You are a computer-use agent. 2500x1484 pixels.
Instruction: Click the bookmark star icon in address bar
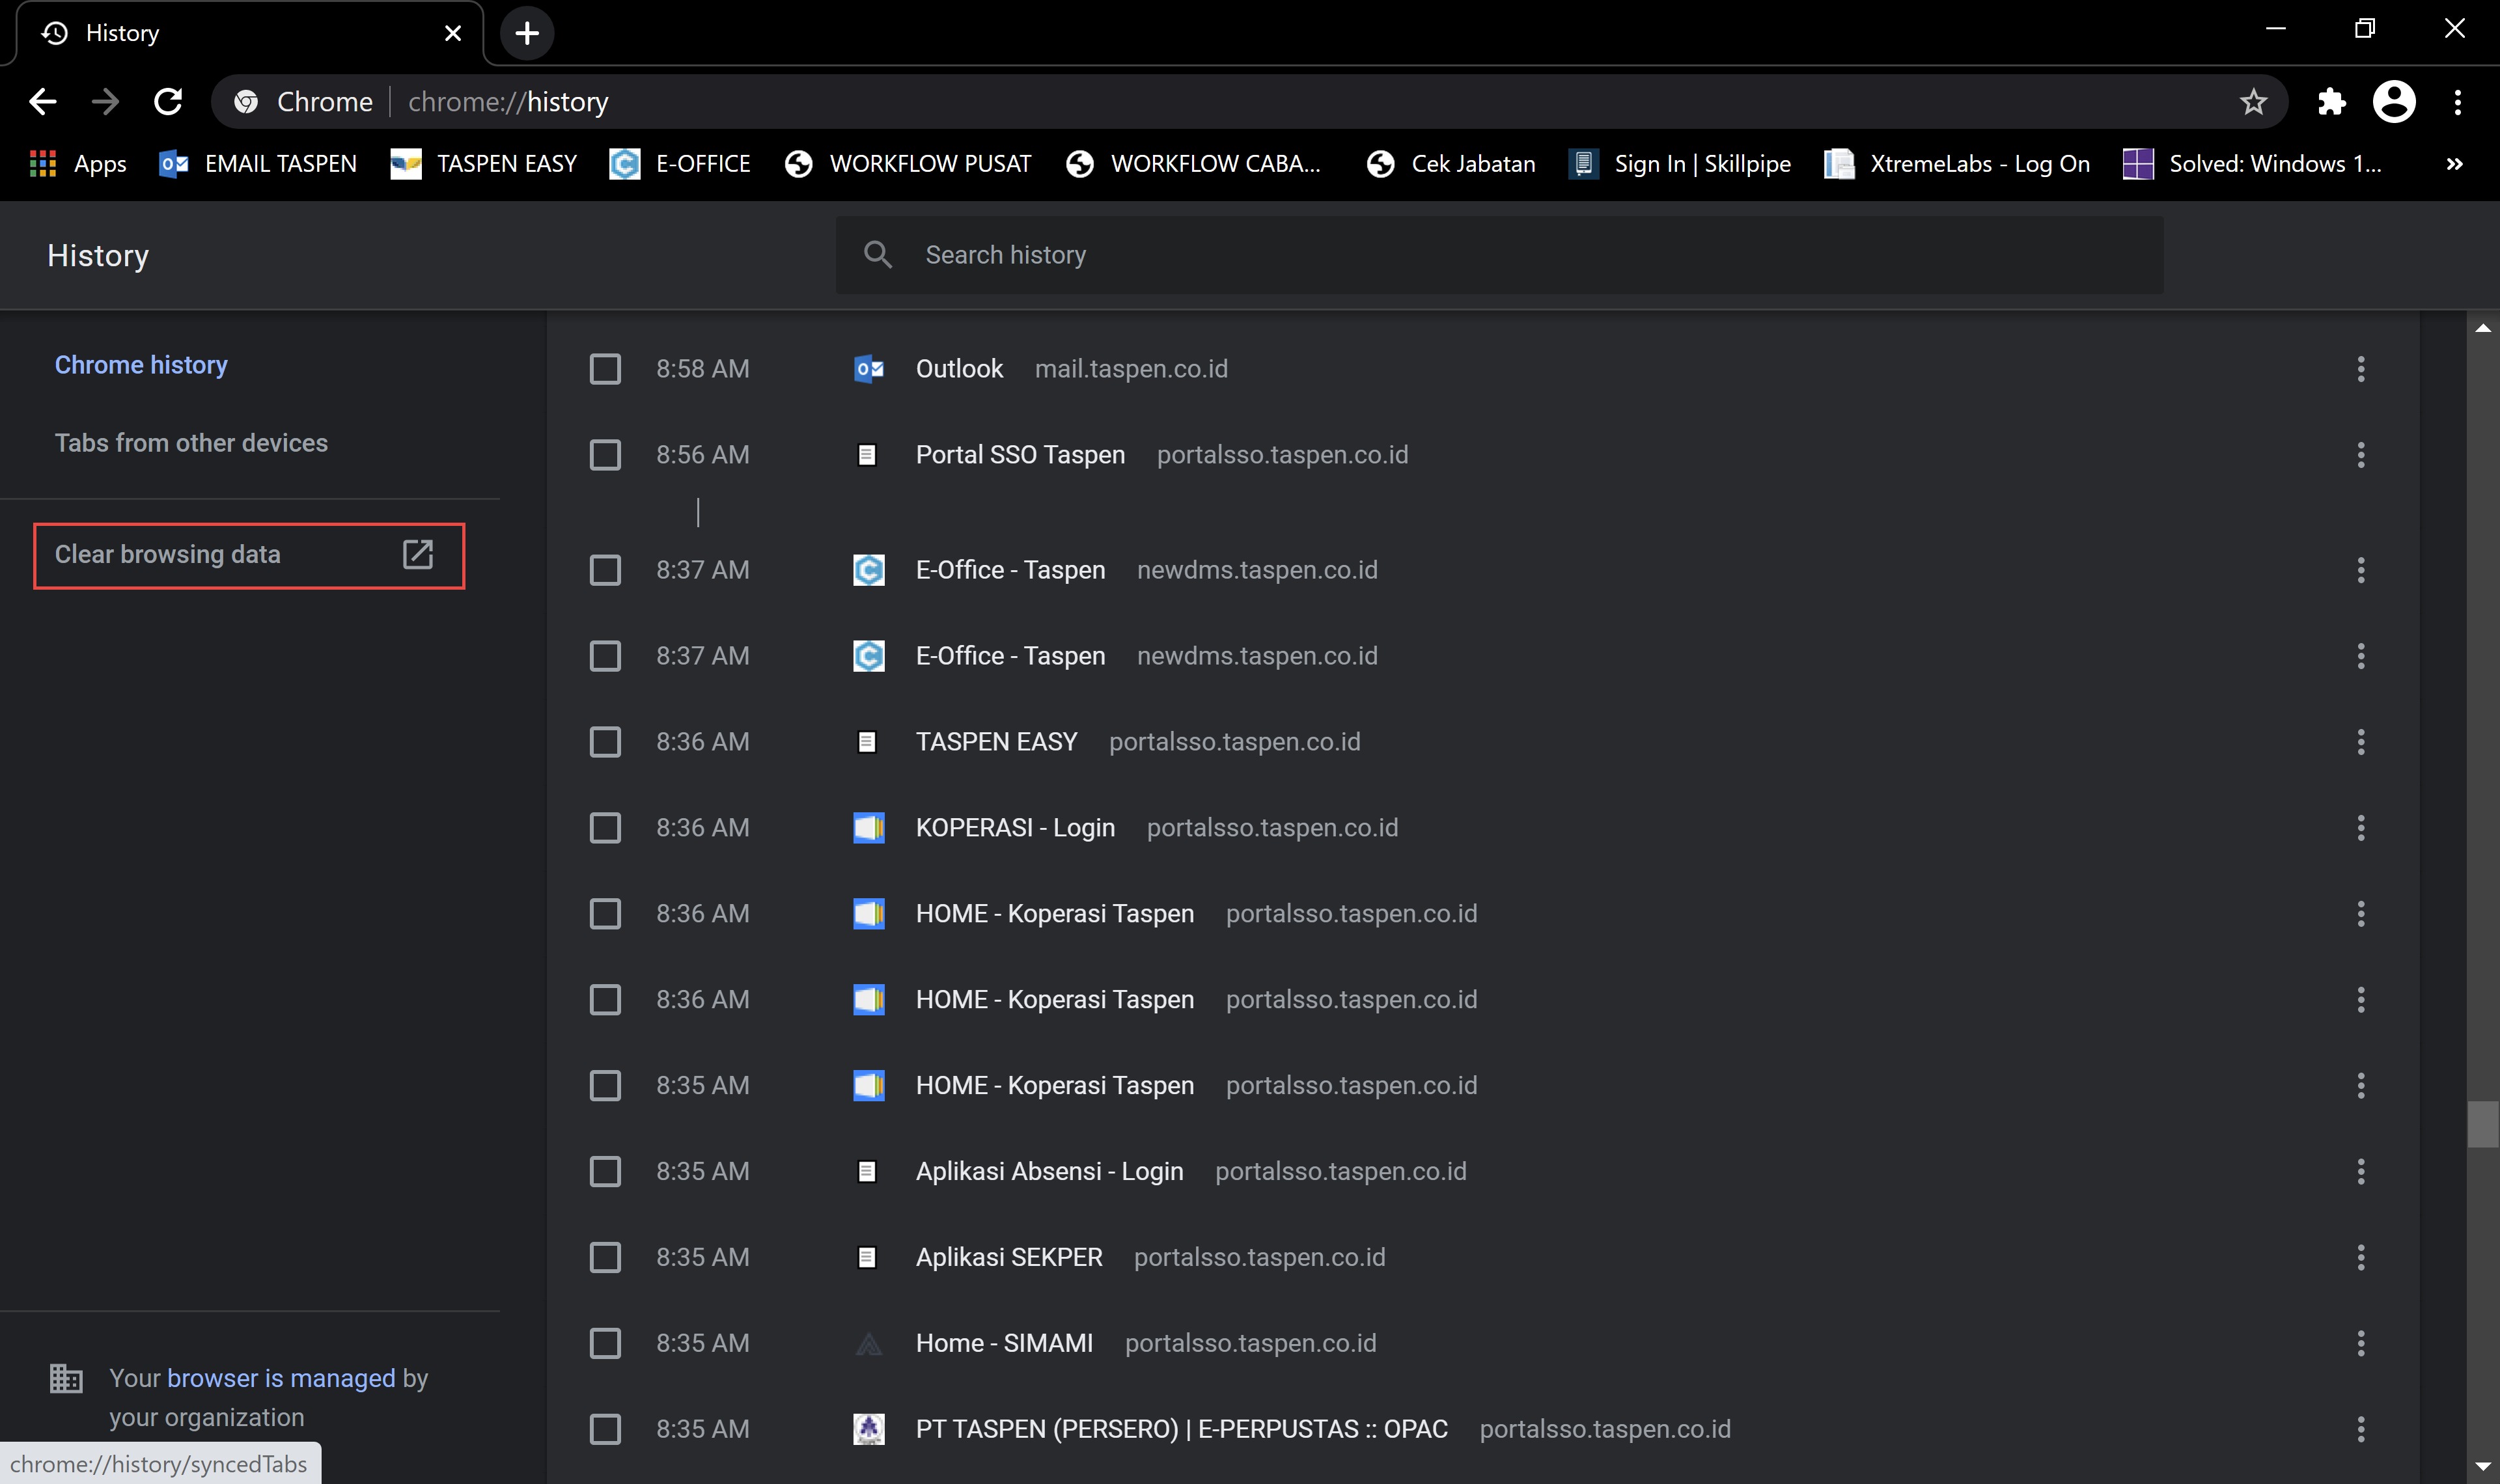click(2253, 102)
